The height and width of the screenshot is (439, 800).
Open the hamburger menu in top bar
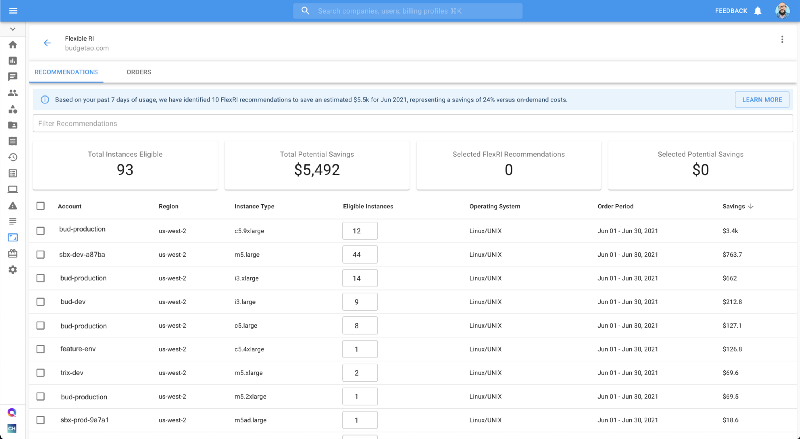coord(12,10)
